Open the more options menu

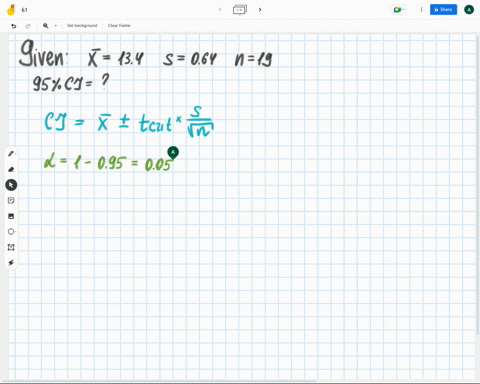pyautogui.click(x=421, y=10)
